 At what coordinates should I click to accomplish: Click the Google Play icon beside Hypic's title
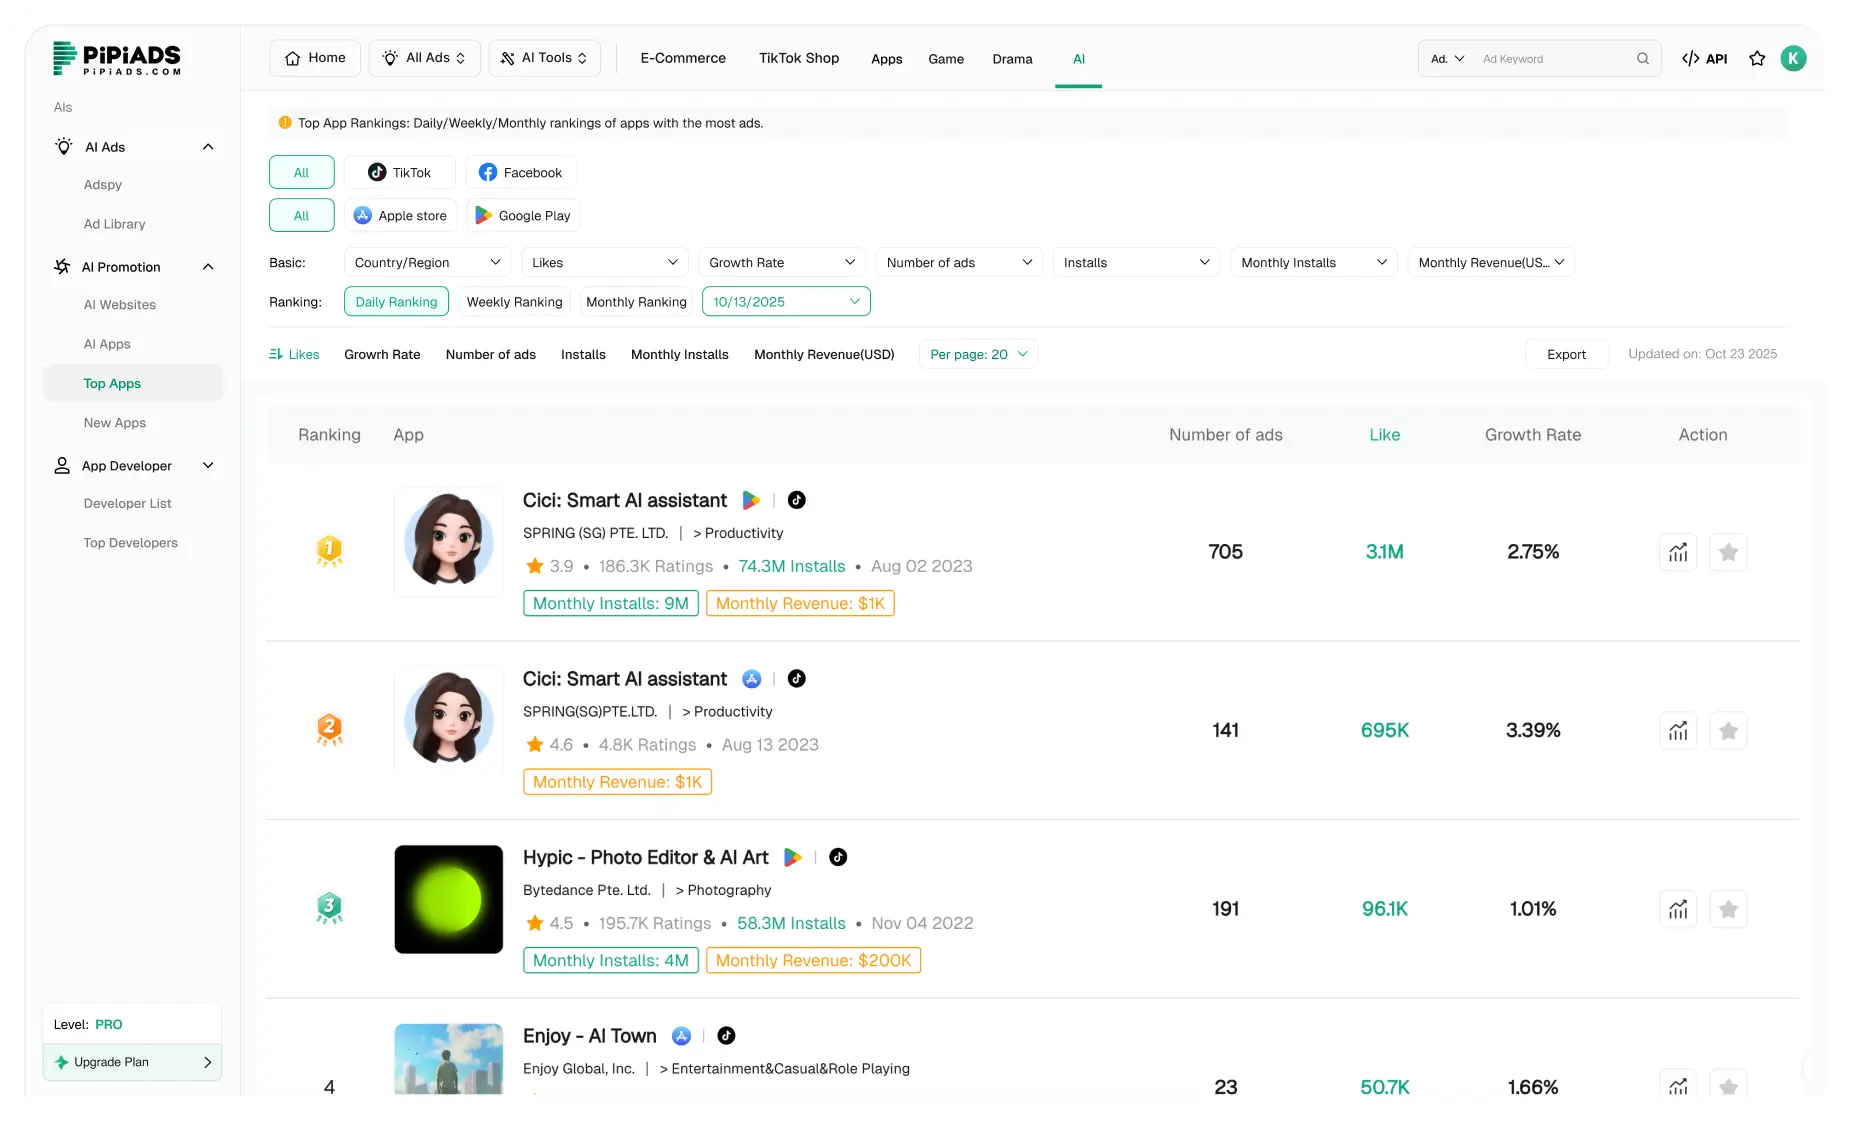click(793, 857)
